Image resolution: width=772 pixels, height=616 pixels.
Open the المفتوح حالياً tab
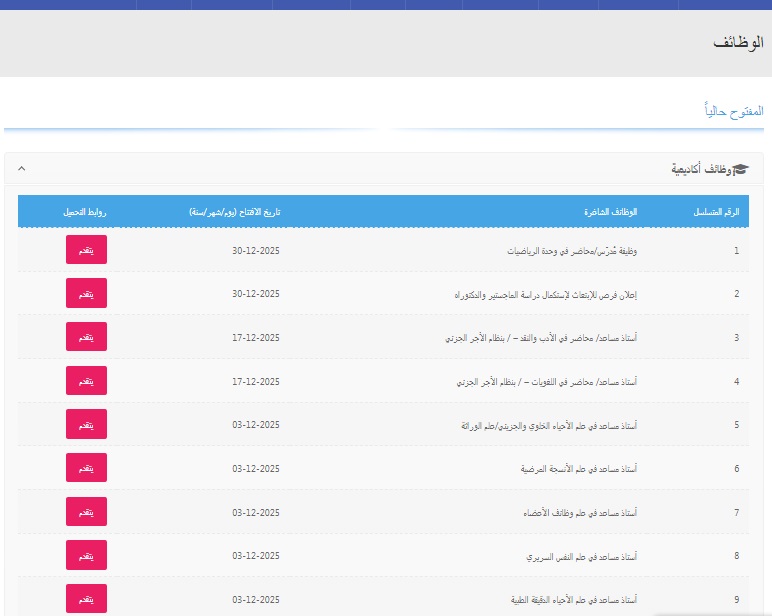pyautogui.click(x=734, y=109)
